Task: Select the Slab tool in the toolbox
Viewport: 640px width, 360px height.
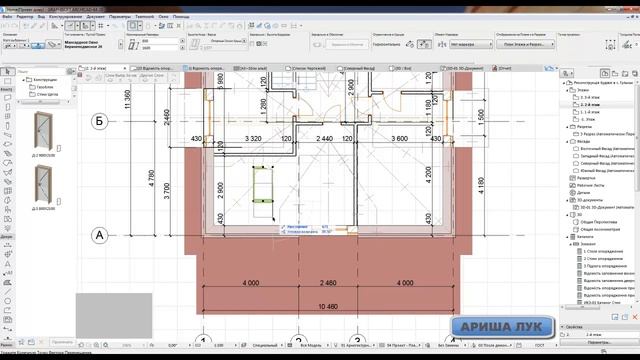Action: tap(7, 144)
